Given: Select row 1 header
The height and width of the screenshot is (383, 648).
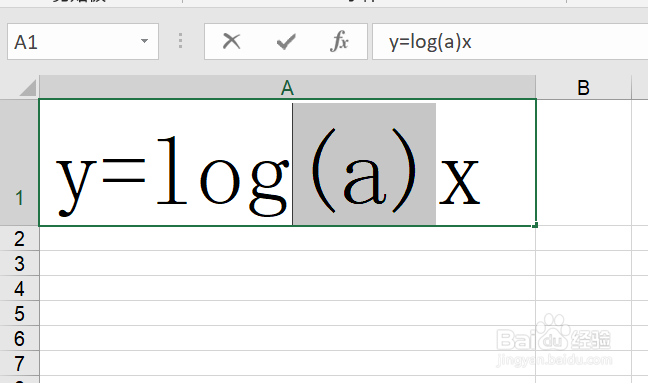Looking at the screenshot, I should pos(19,163).
